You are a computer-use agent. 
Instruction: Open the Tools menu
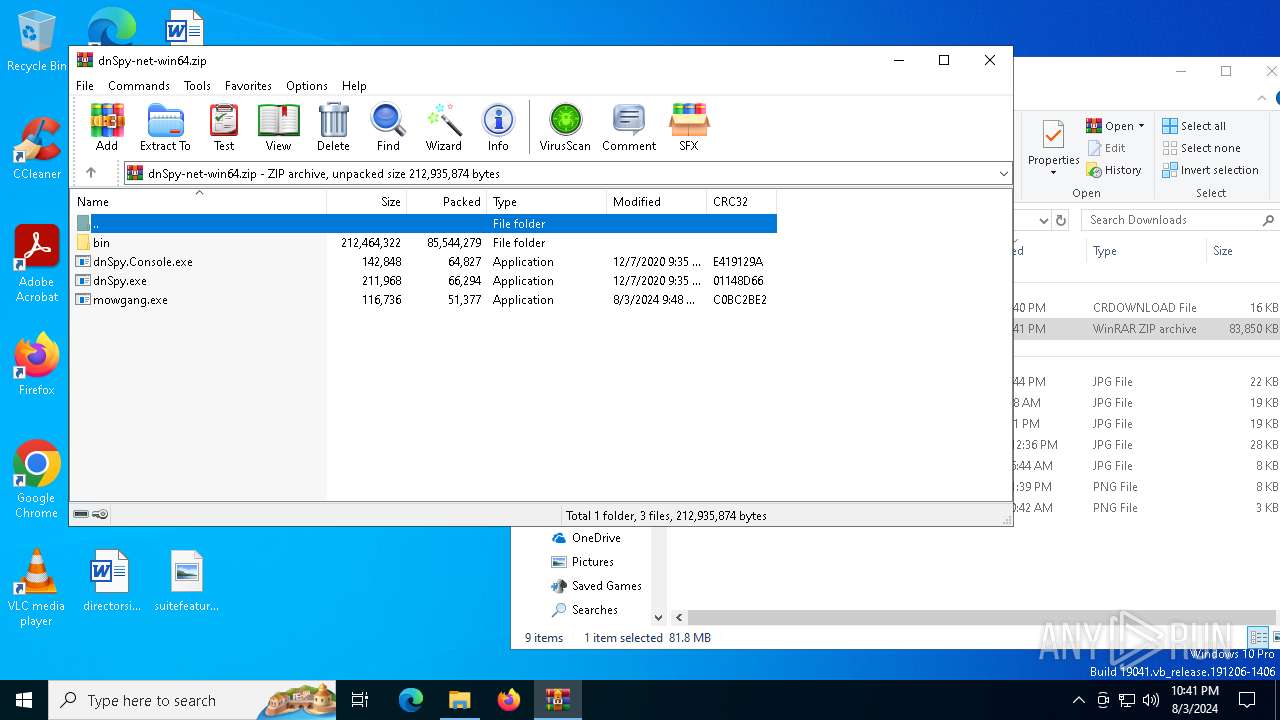coord(197,86)
